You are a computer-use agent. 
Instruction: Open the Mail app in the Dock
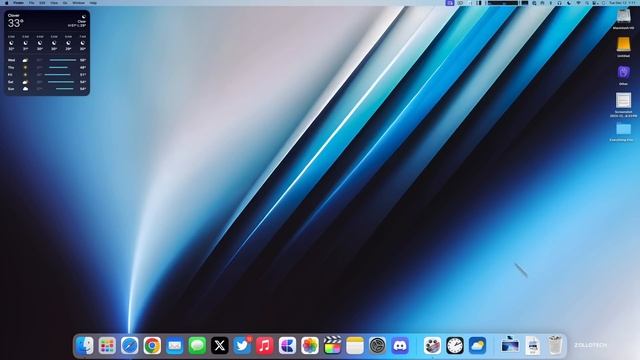point(175,346)
